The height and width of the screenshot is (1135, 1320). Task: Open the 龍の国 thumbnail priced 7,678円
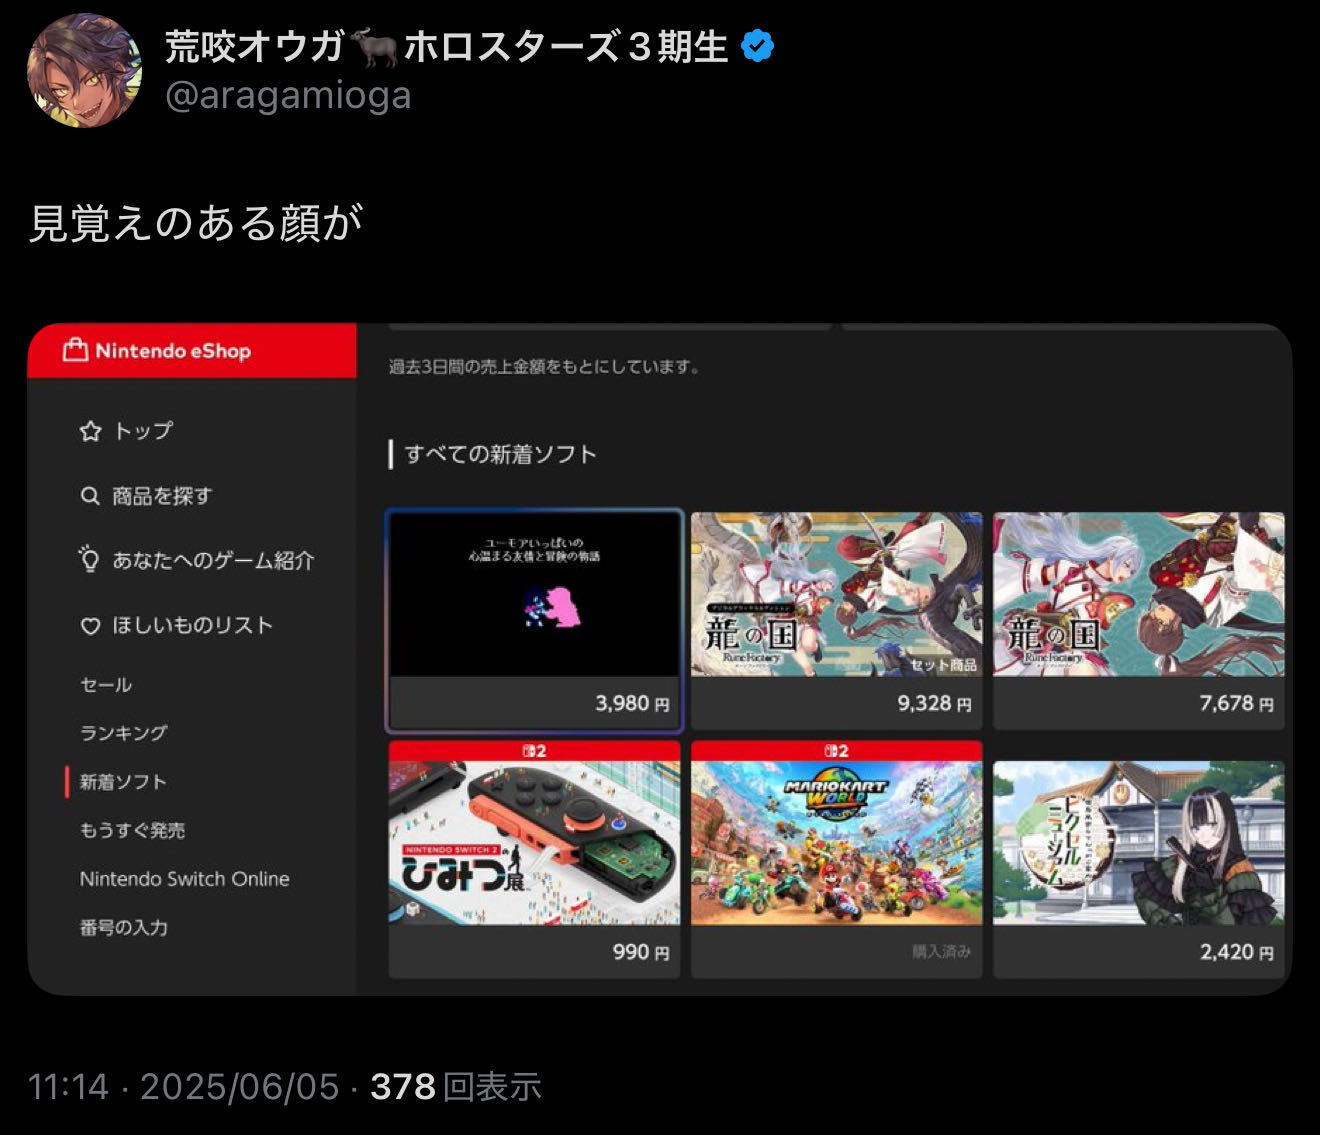[1138, 594]
